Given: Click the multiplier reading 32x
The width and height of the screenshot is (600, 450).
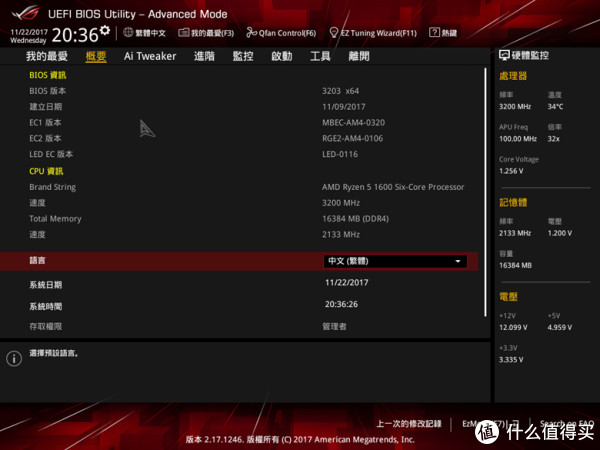Looking at the screenshot, I should click(553, 139).
